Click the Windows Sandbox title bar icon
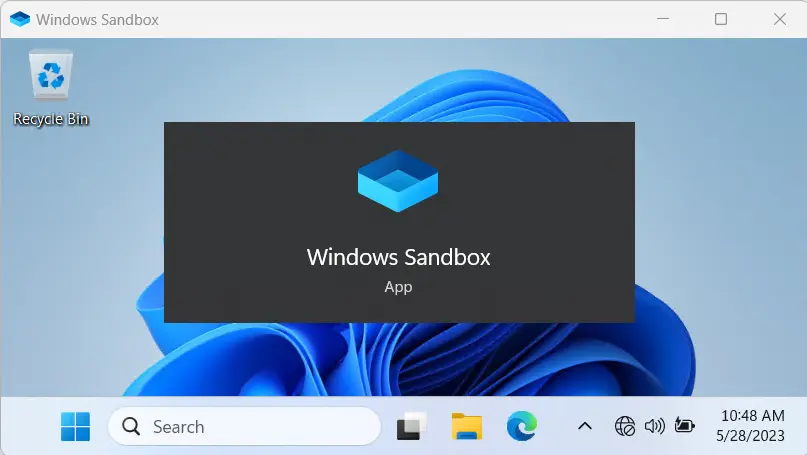 tap(19, 19)
